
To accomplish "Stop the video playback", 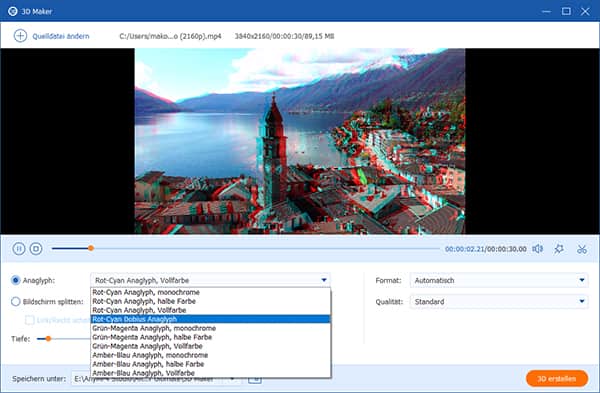I will (36, 249).
